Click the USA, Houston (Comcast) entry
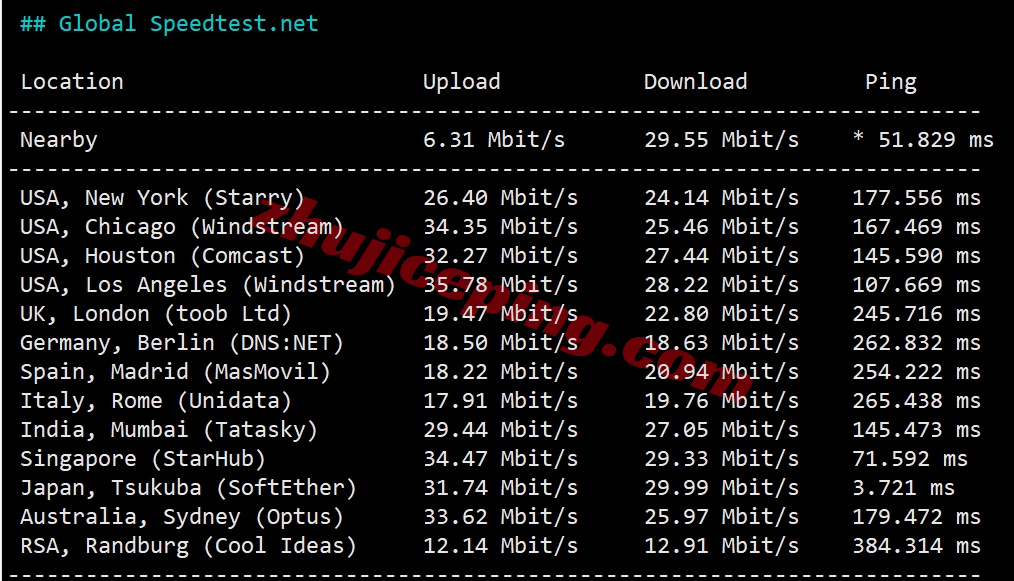Image resolution: width=1014 pixels, height=581 pixels. [162, 256]
